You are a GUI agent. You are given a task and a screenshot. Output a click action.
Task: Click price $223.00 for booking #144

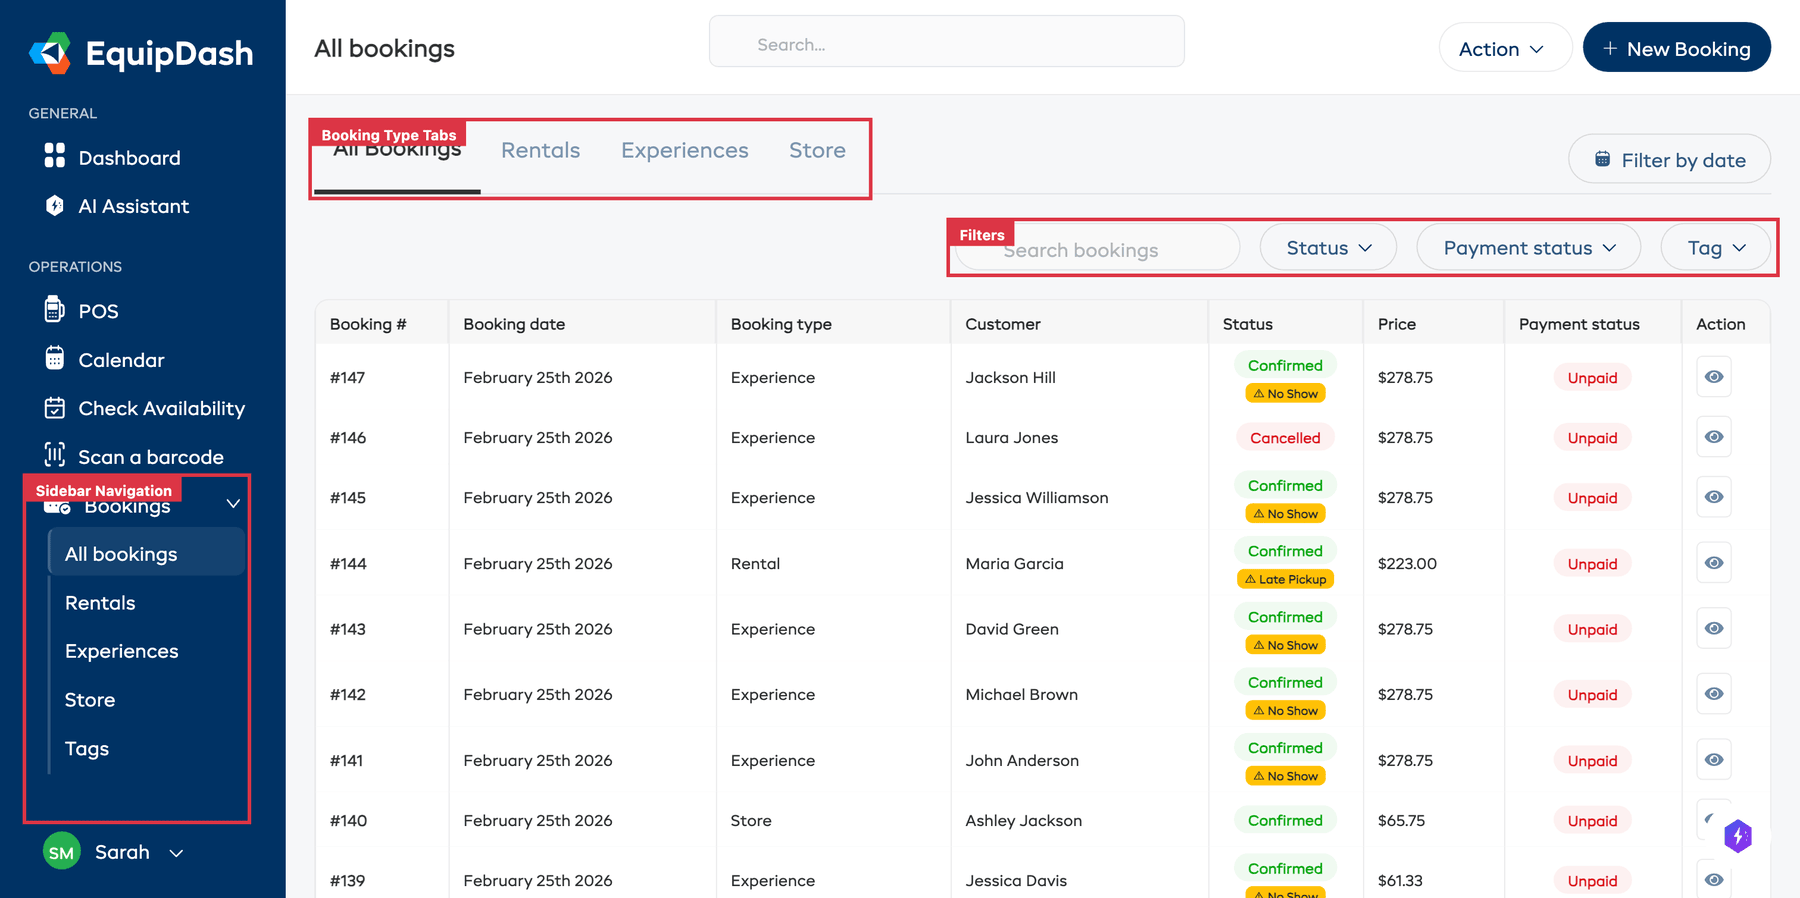tap(1407, 564)
